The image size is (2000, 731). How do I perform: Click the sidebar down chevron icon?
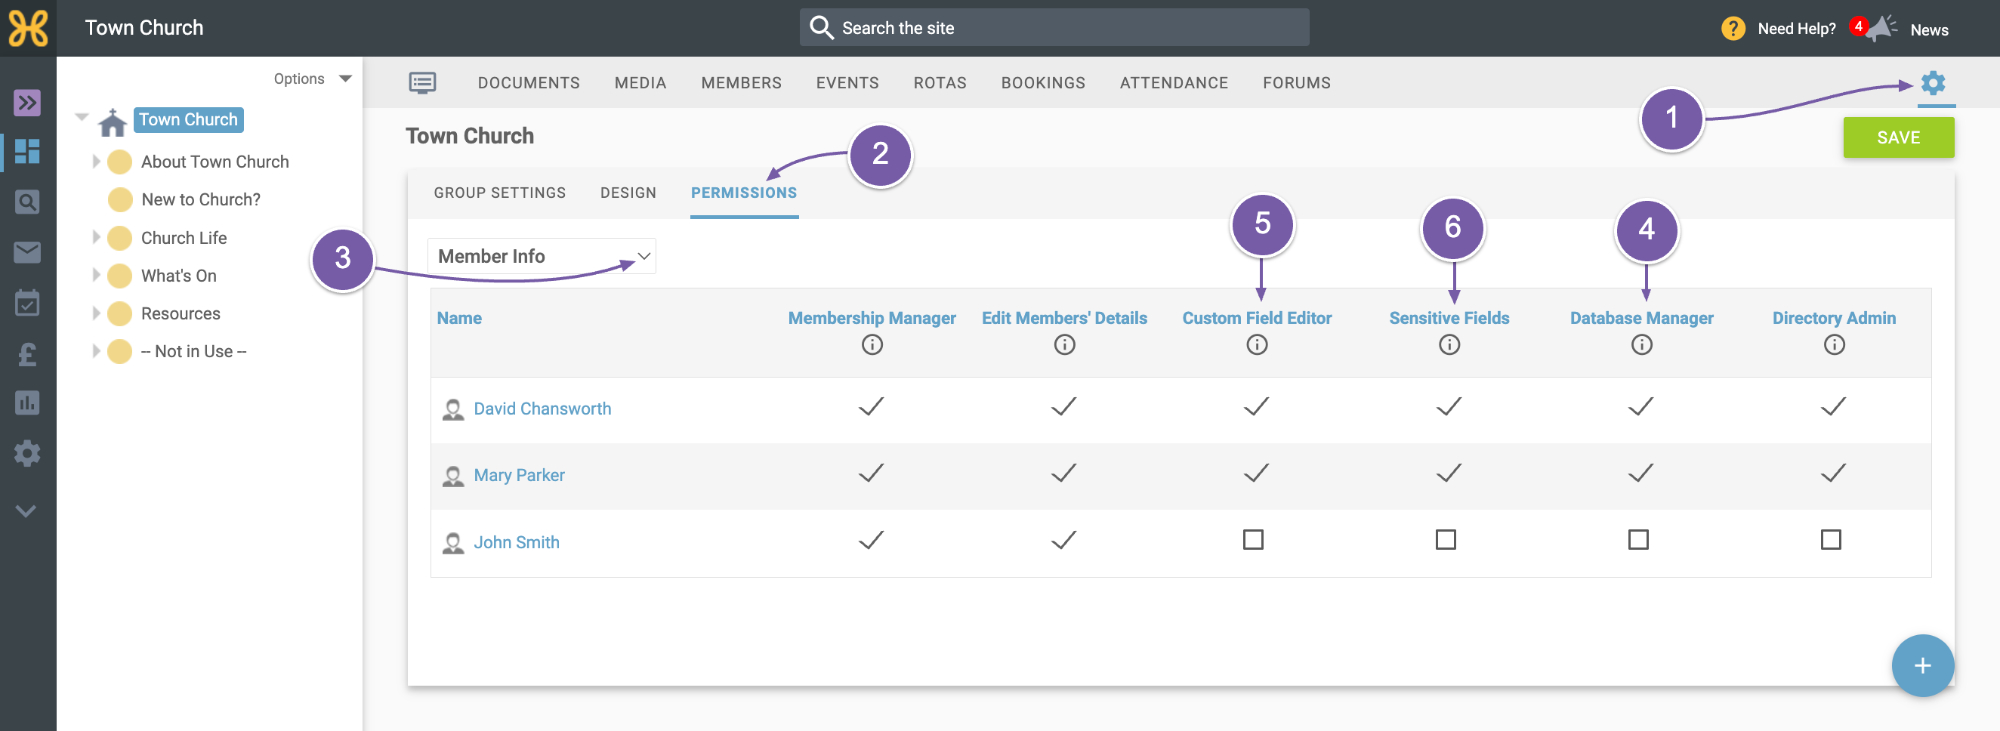(x=26, y=511)
